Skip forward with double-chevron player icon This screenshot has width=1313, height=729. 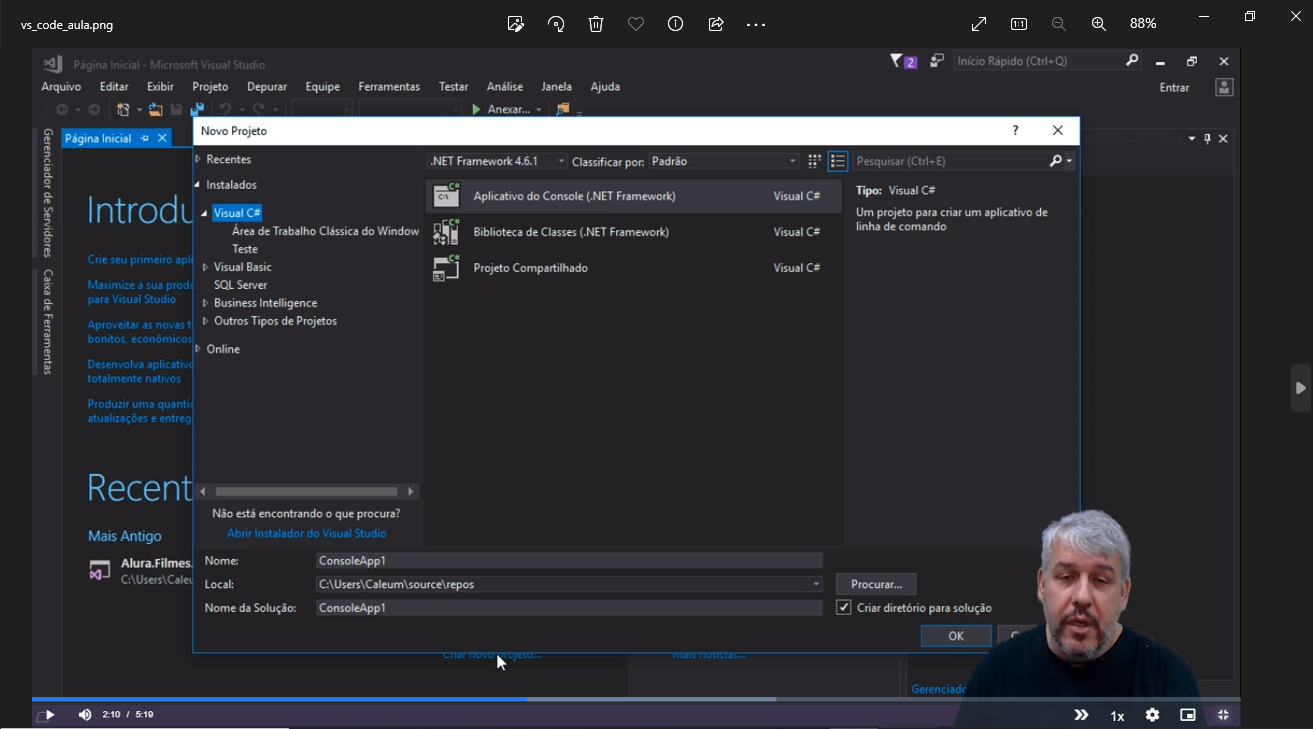[1081, 715]
